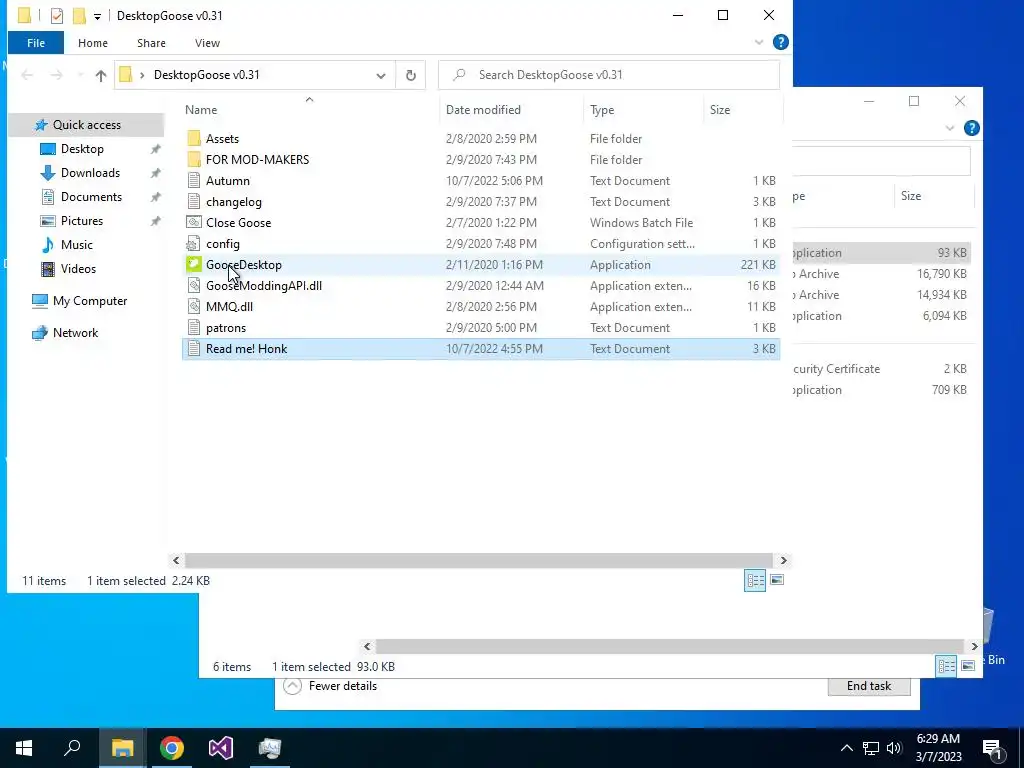Open Task Manager from the taskbar

(x=270, y=748)
